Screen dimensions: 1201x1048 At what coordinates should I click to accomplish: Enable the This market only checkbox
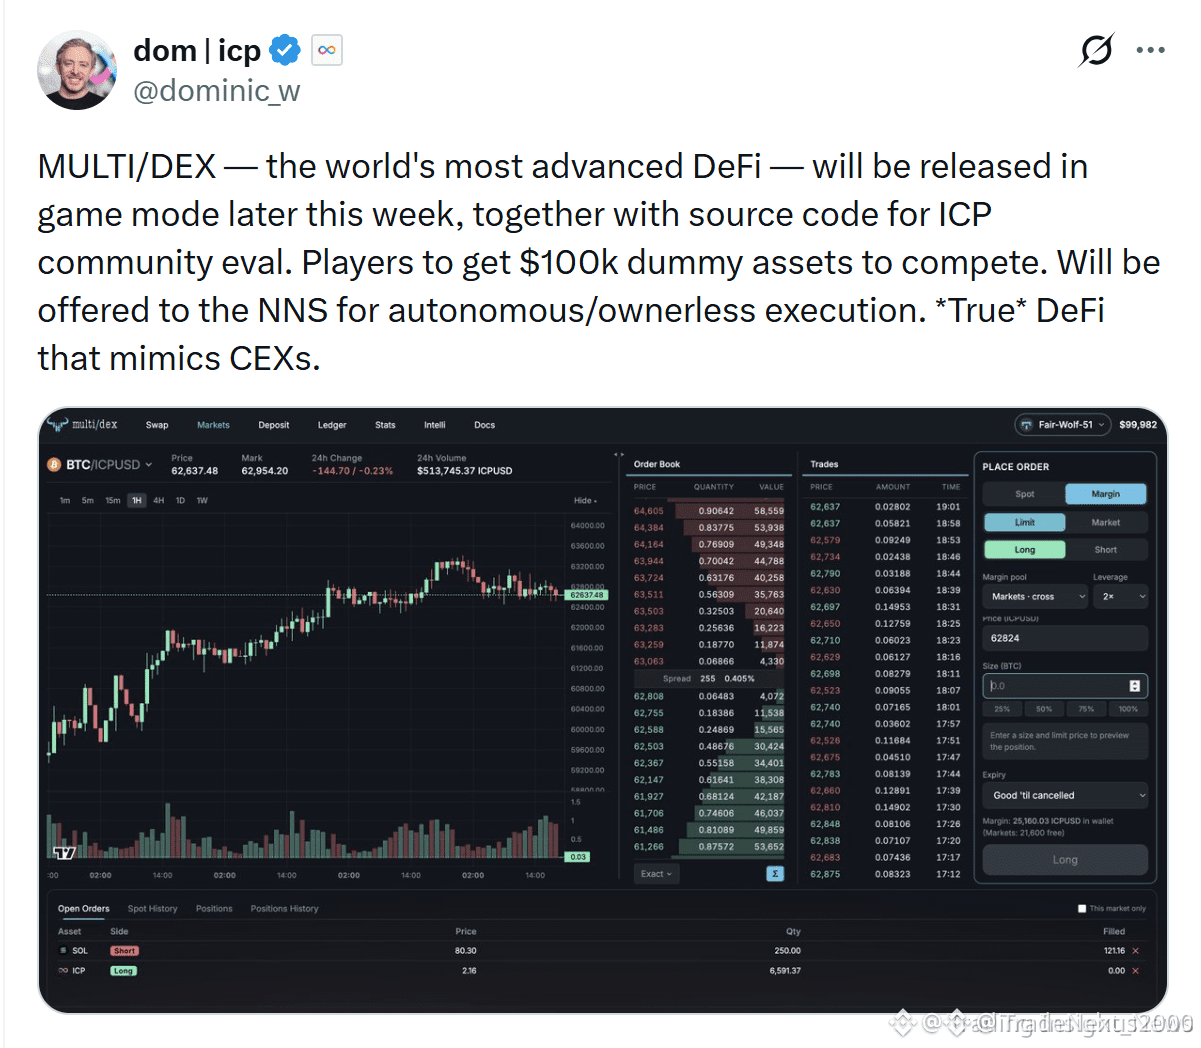pos(1082,909)
